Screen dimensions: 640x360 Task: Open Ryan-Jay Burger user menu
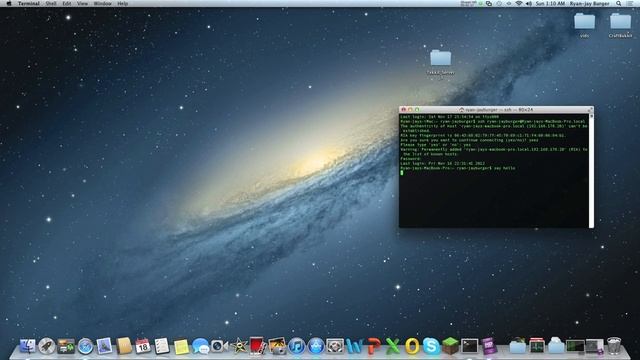coord(589,3)
